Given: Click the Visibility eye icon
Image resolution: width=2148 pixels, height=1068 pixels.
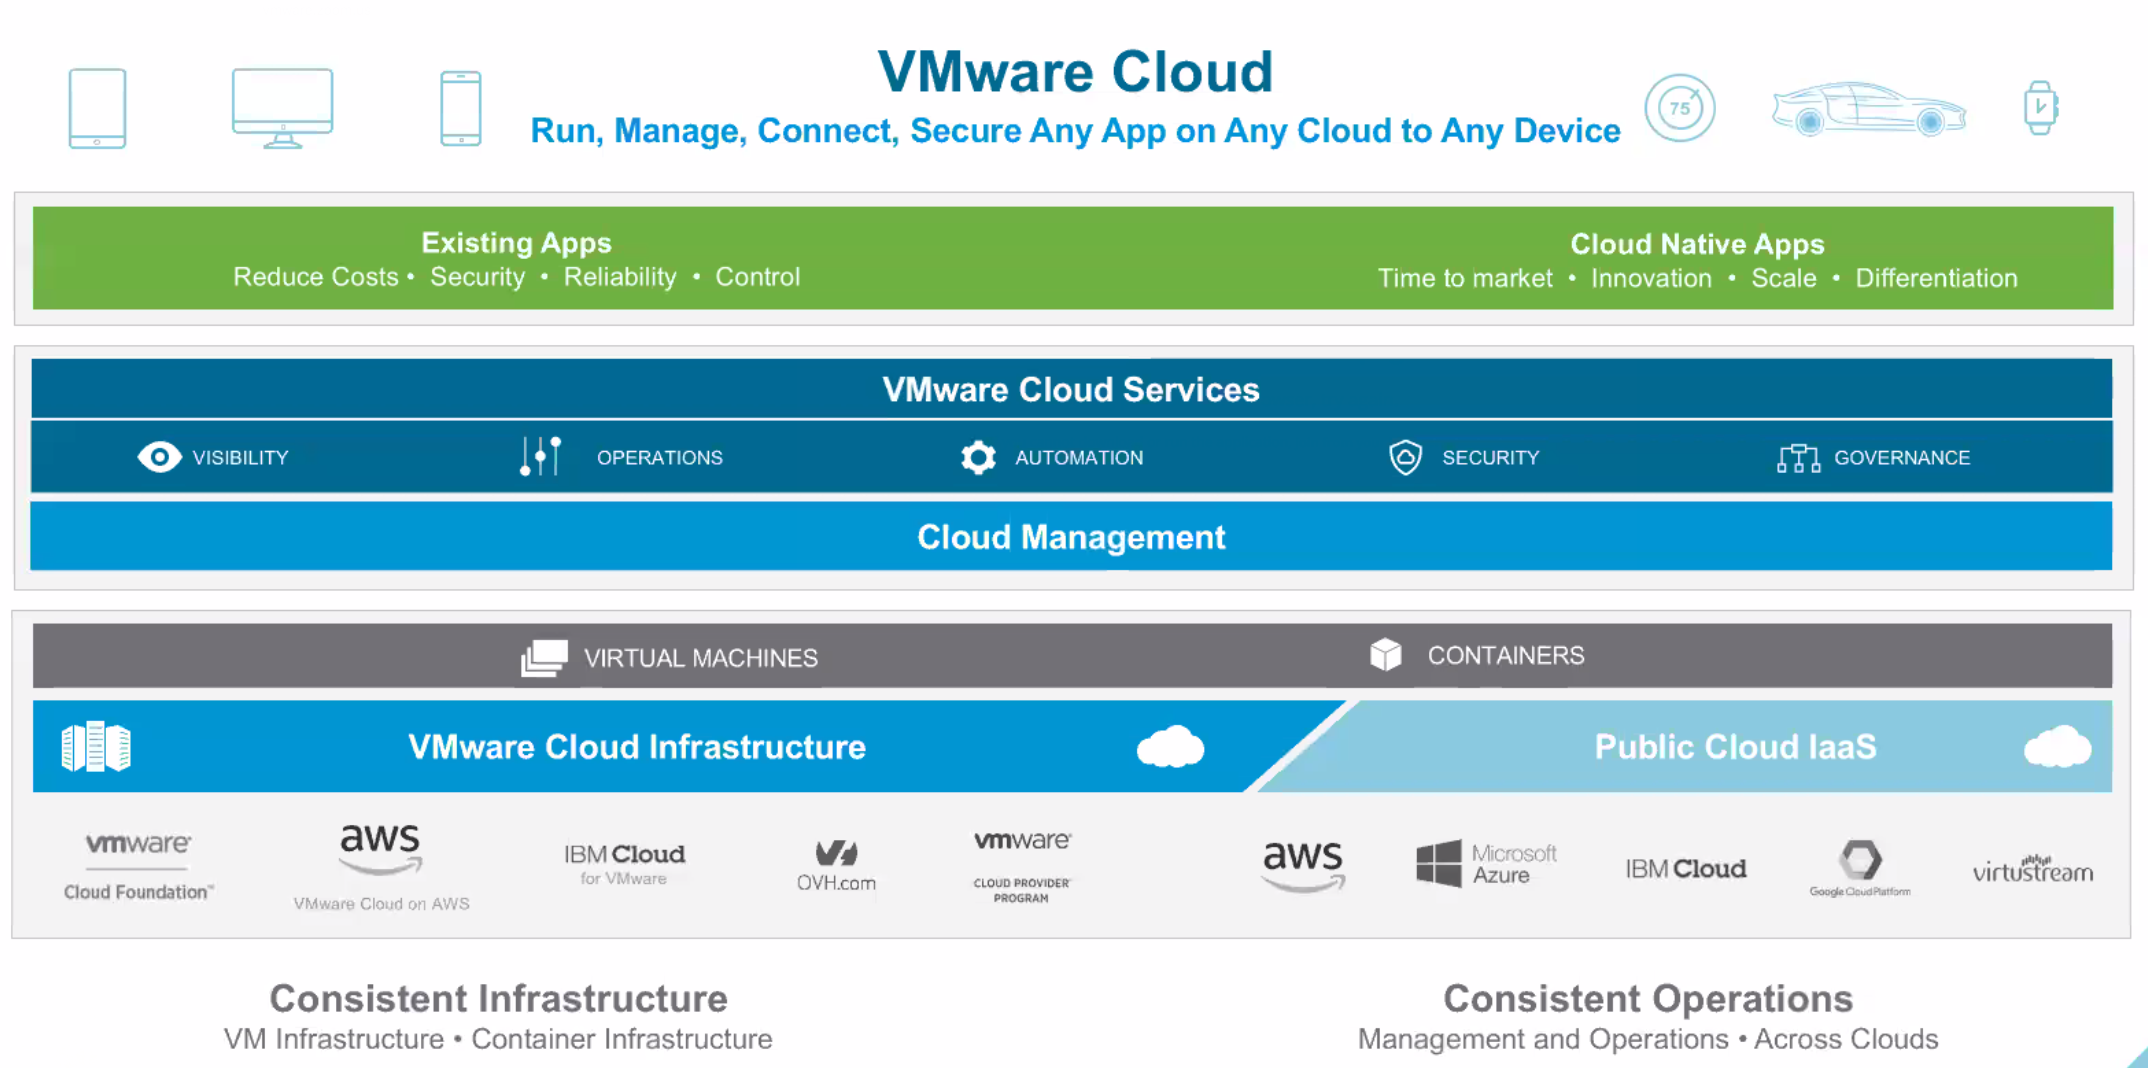Looking at the screenshot, I should pos(159,457).
